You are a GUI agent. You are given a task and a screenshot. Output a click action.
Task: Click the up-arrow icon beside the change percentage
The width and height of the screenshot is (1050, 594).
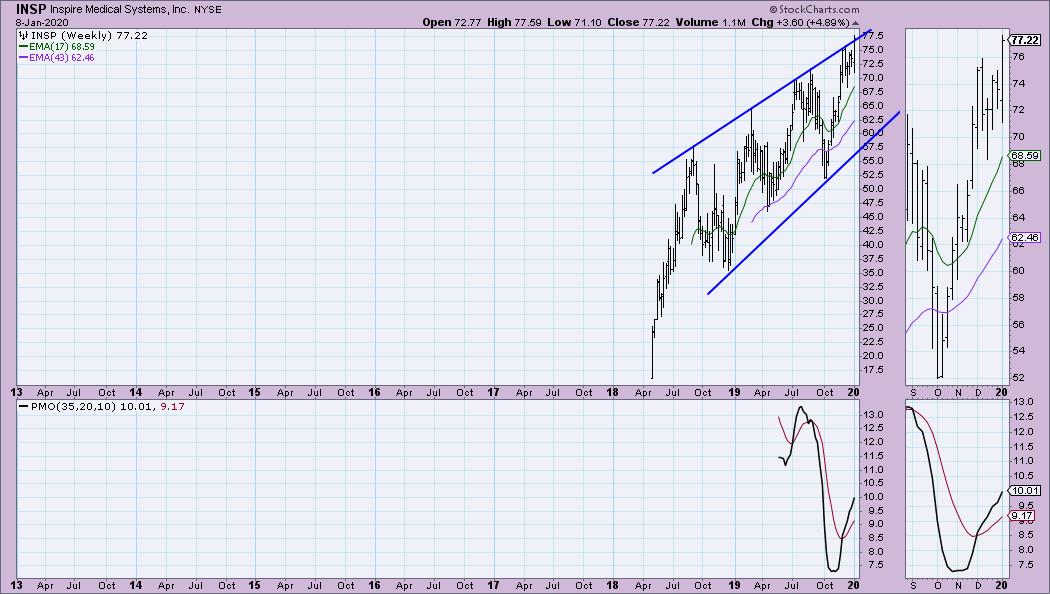[x=855, y=23]
